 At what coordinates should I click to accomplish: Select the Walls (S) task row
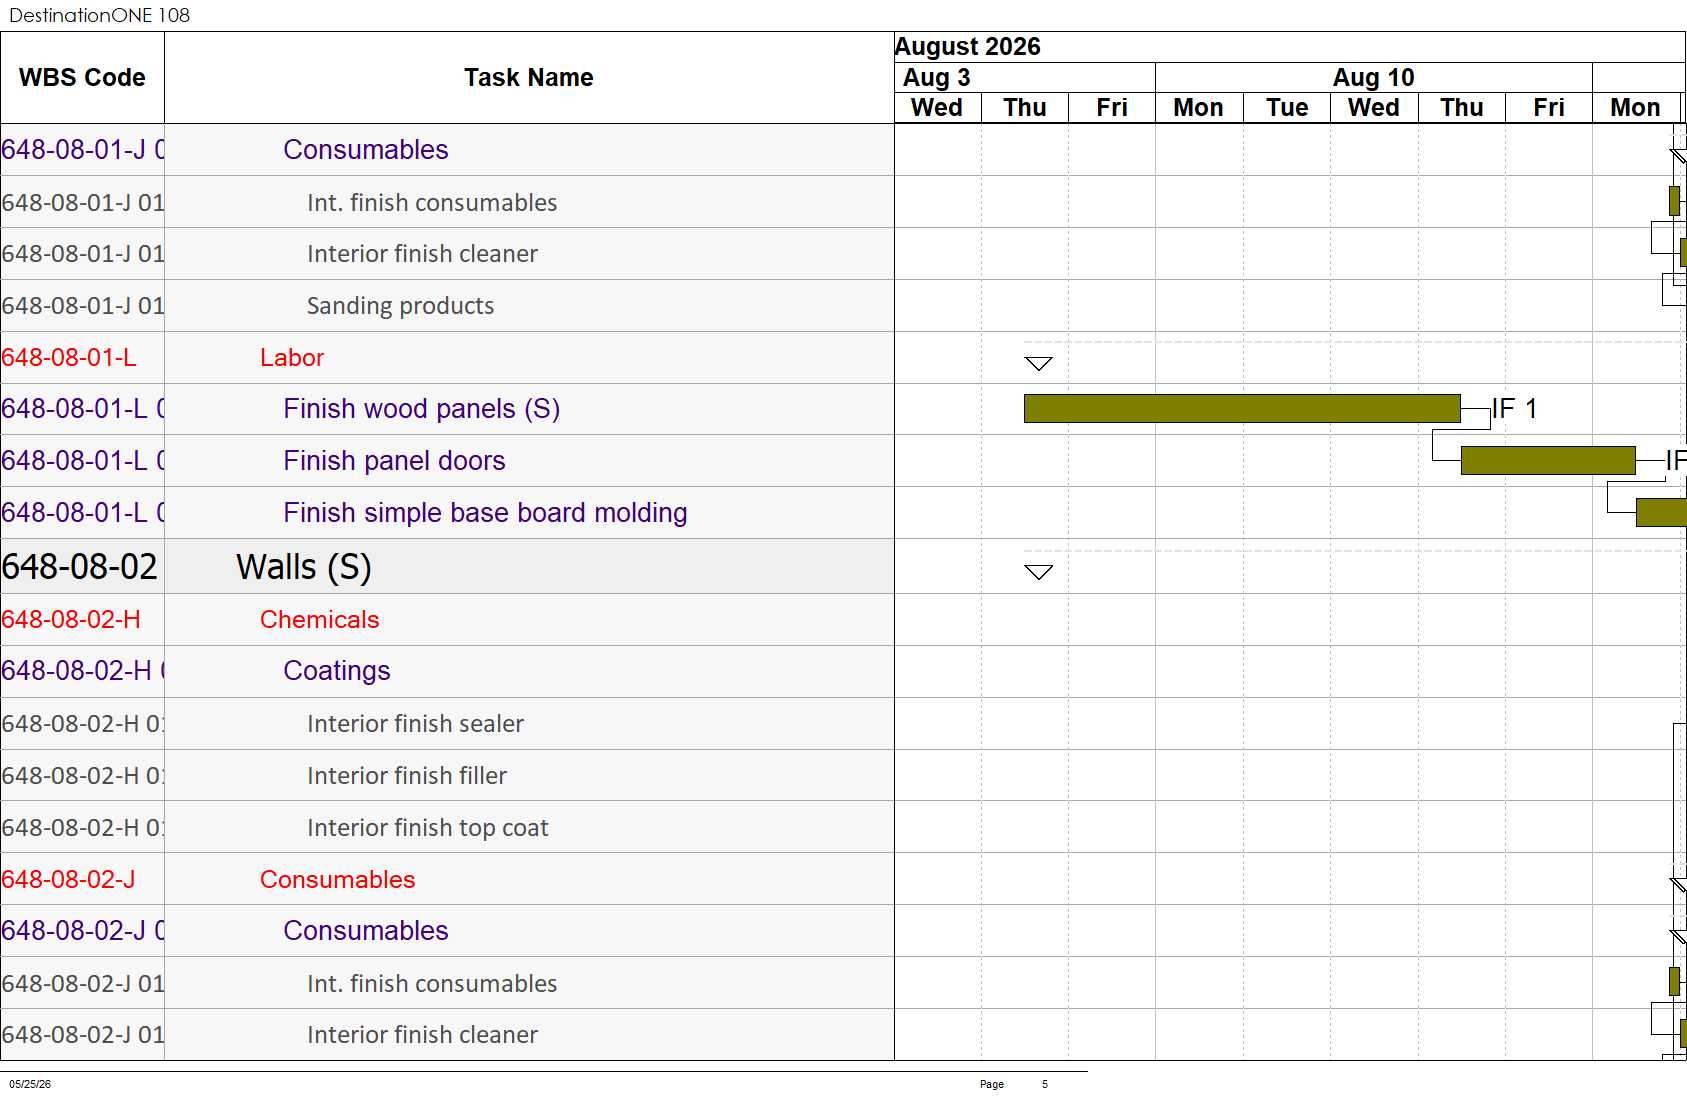tap(447, 566)
